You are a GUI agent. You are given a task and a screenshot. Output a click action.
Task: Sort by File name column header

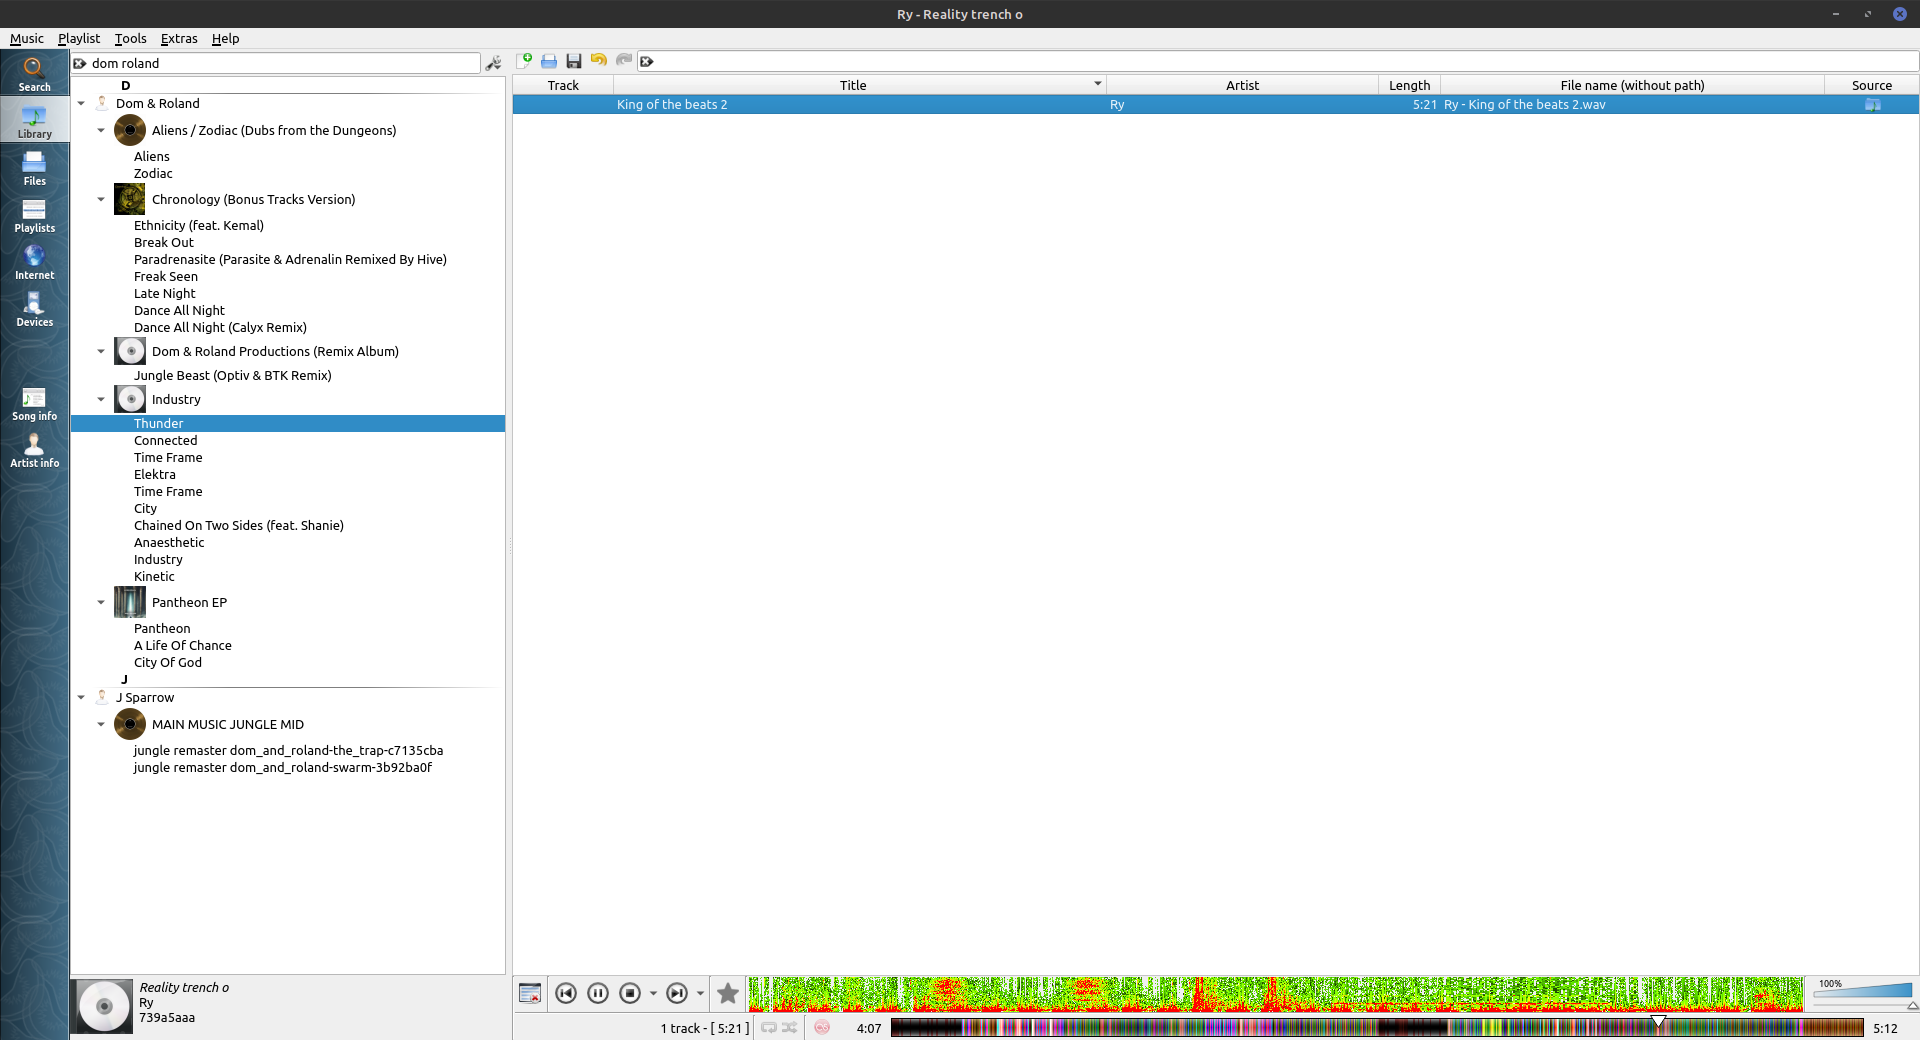[1632, 85]
